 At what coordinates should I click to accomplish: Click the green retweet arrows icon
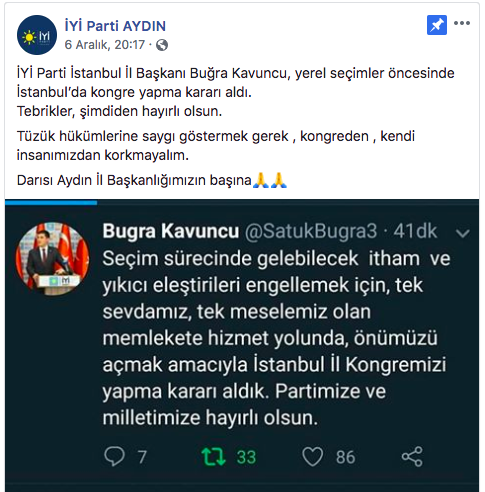(213, 457)
